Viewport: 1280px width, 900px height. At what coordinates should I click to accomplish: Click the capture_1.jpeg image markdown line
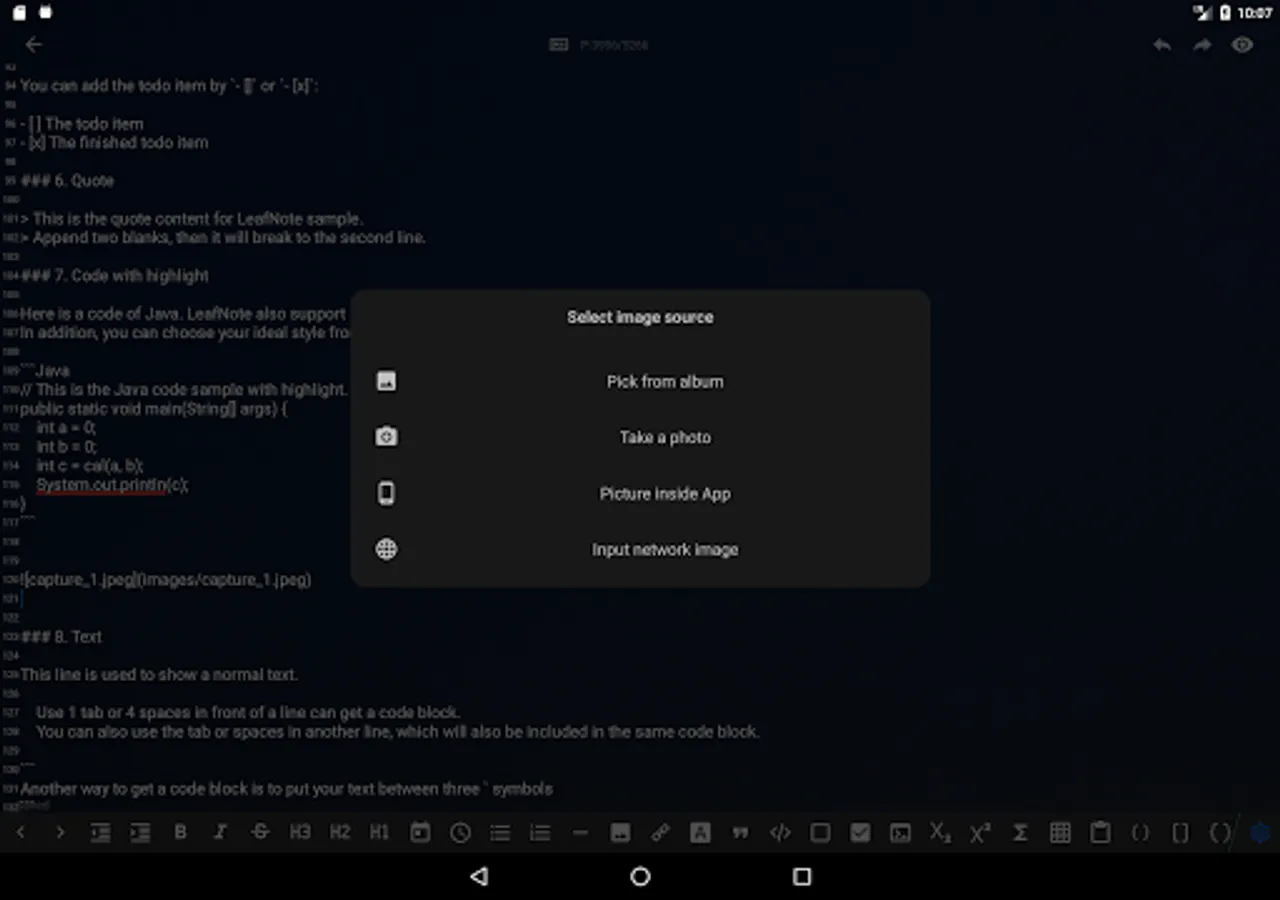166,580
